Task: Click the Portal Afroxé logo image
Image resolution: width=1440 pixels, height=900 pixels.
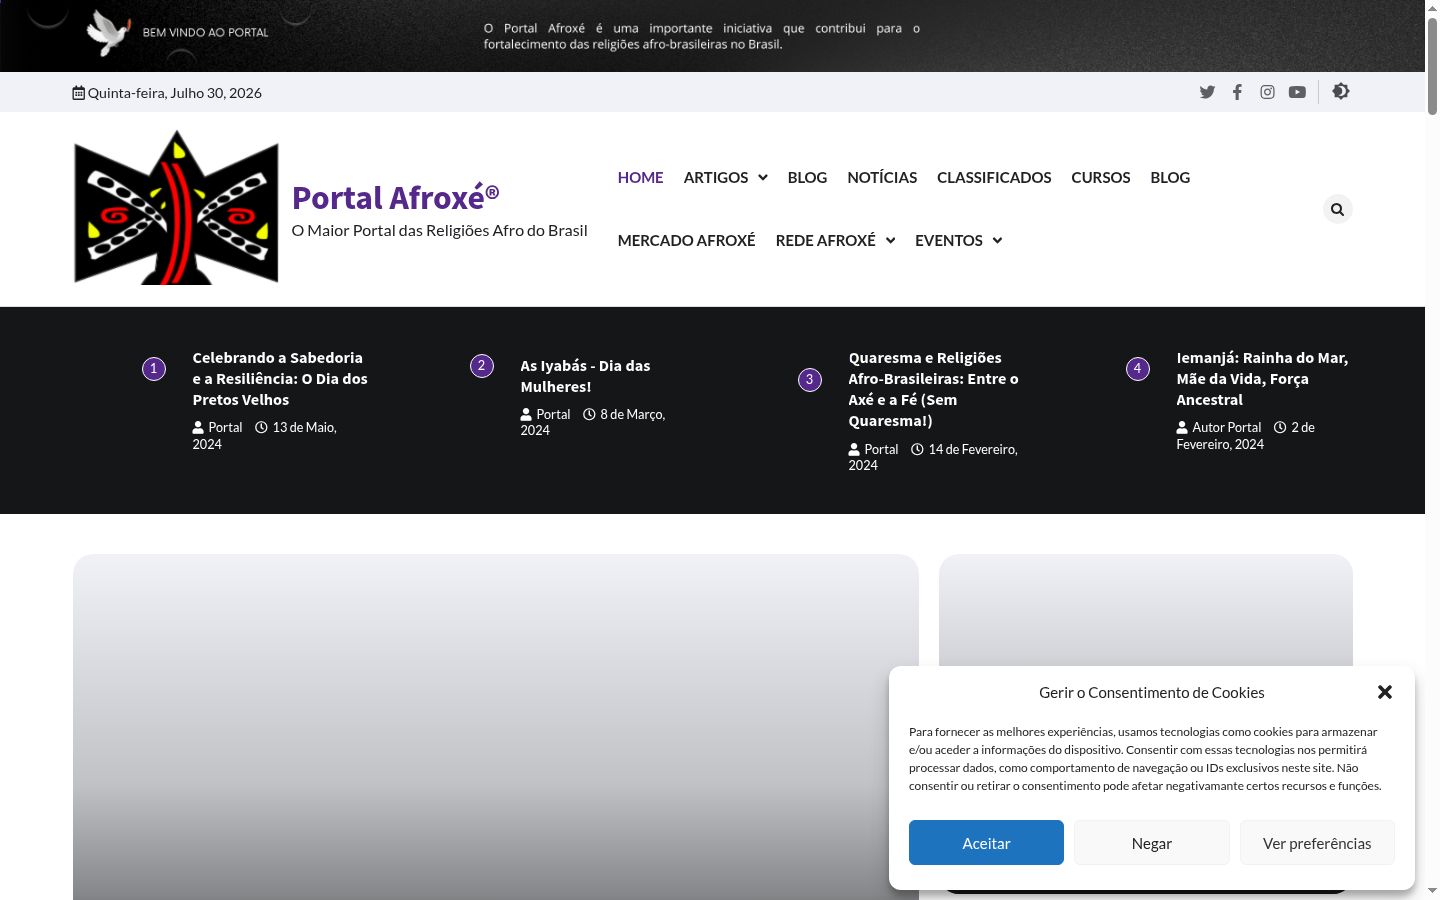Action: click(176, 208)
